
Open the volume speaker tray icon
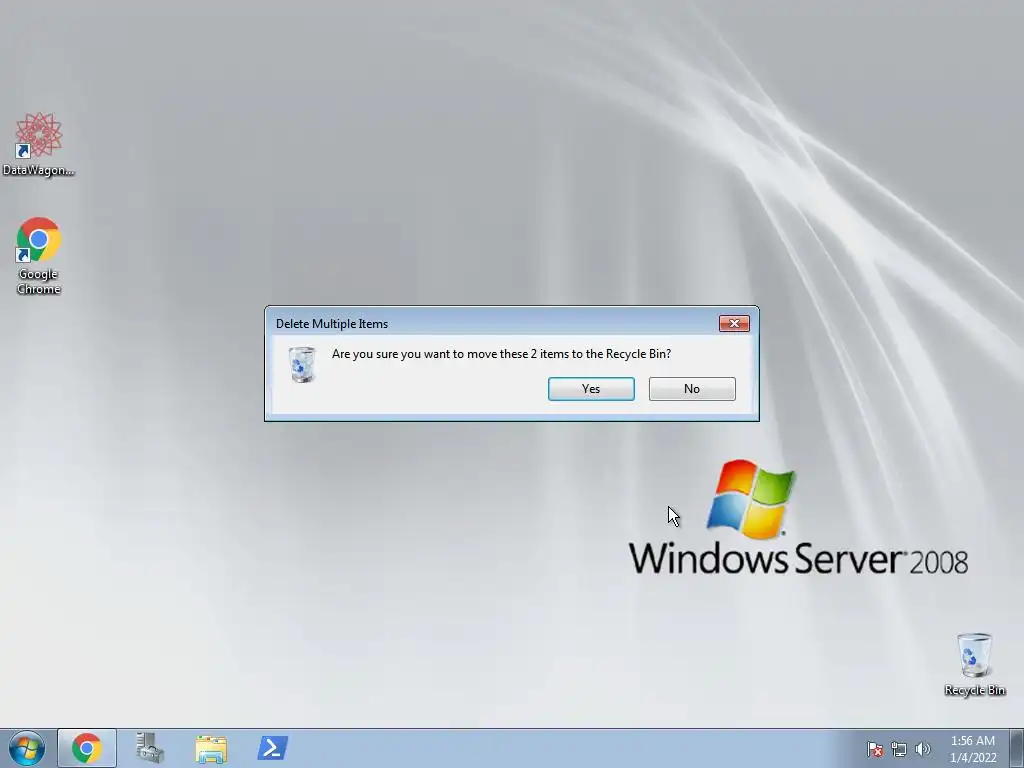tap(922, 749)
